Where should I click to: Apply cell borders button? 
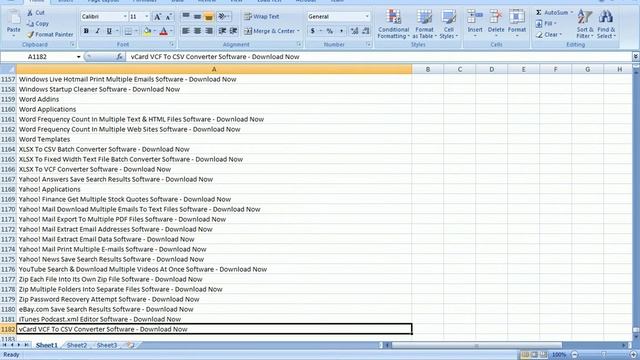[x=128, y=31]
